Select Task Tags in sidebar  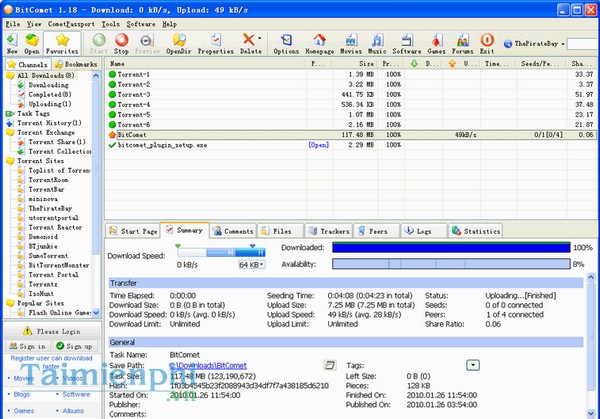(x=33, y=114)
